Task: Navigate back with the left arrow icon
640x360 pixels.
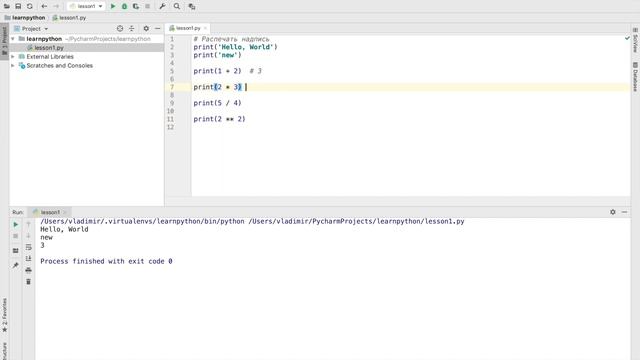Action: click(x=44, y=6)
